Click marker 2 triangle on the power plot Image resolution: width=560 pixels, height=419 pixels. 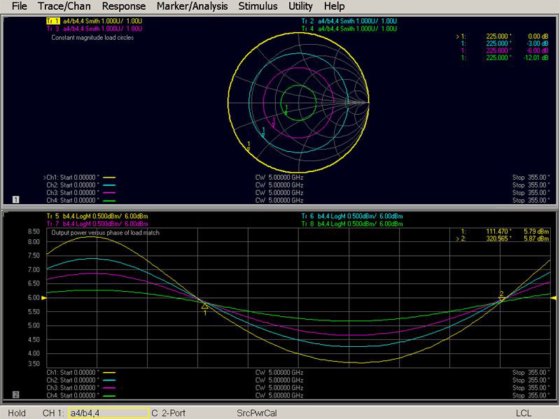pos(501,299)
